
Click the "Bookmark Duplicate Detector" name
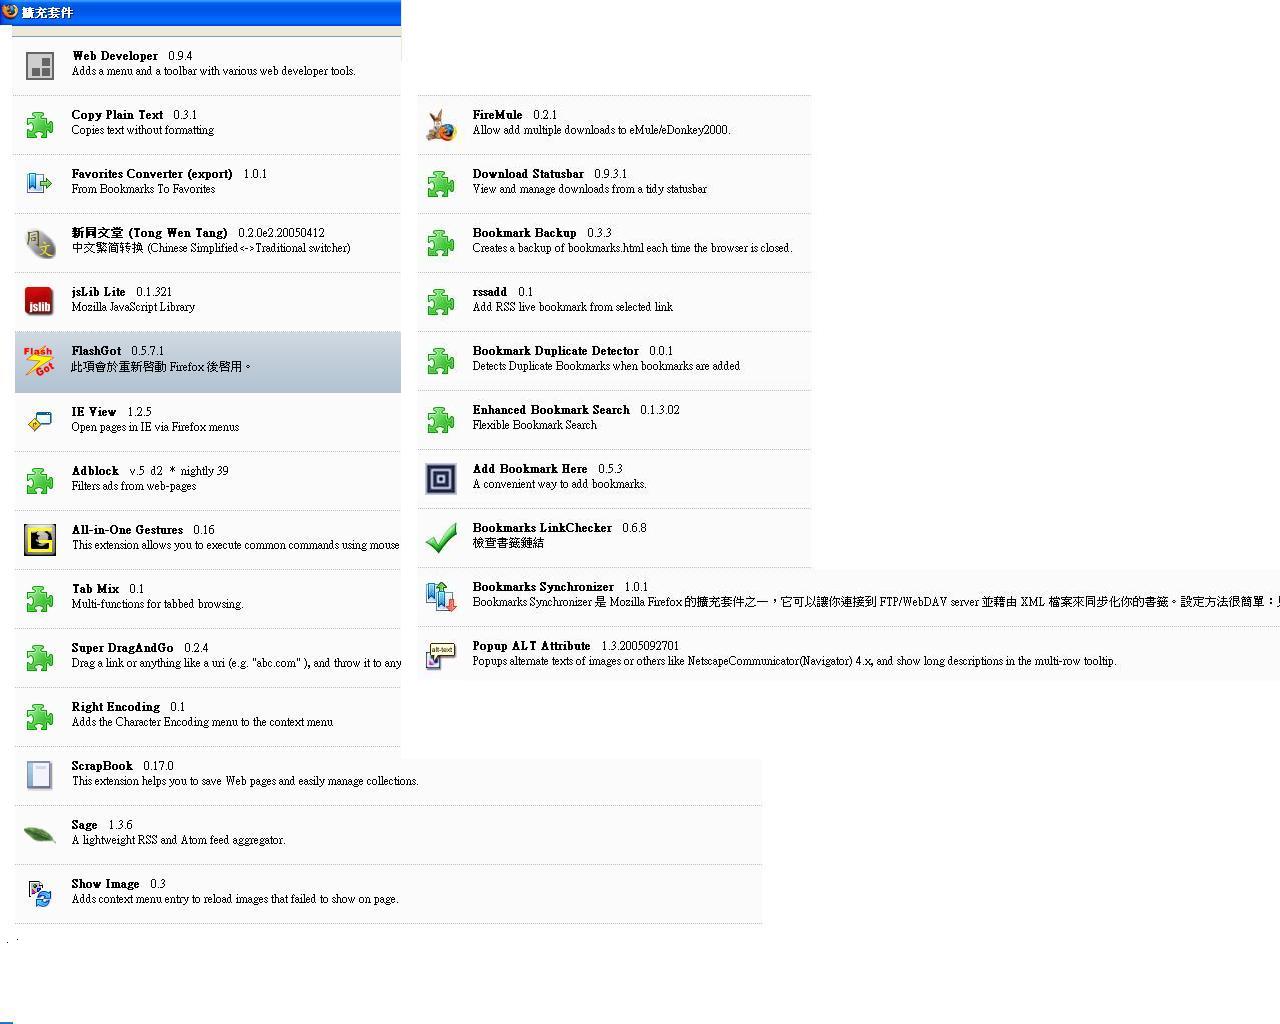click(556, 351)
